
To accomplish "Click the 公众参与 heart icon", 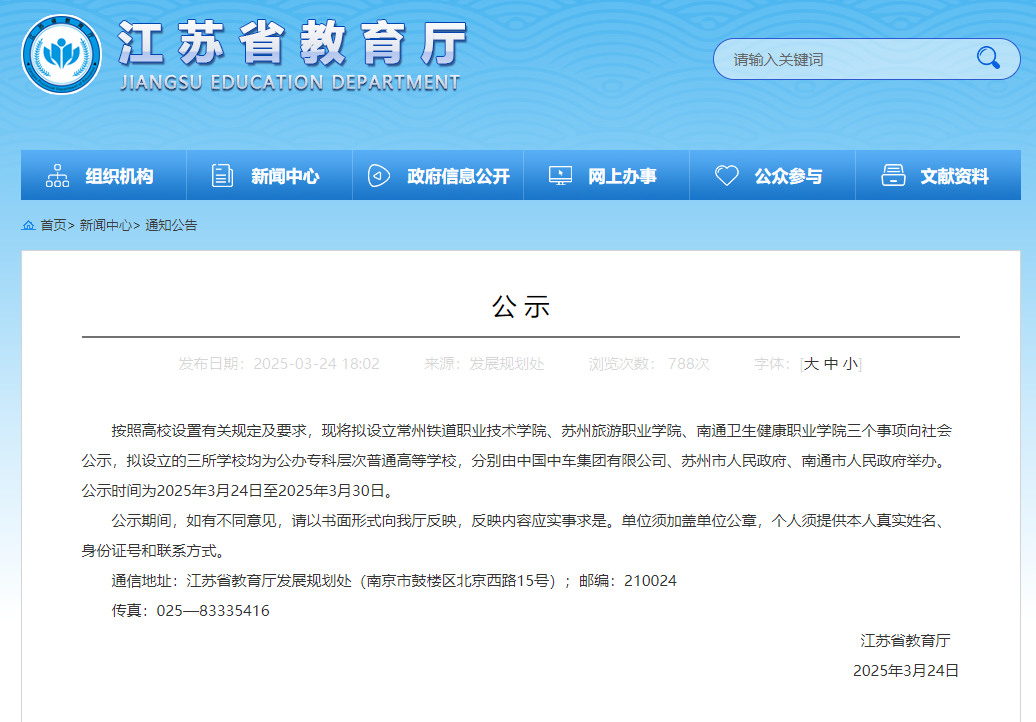I will click(727, 176).
